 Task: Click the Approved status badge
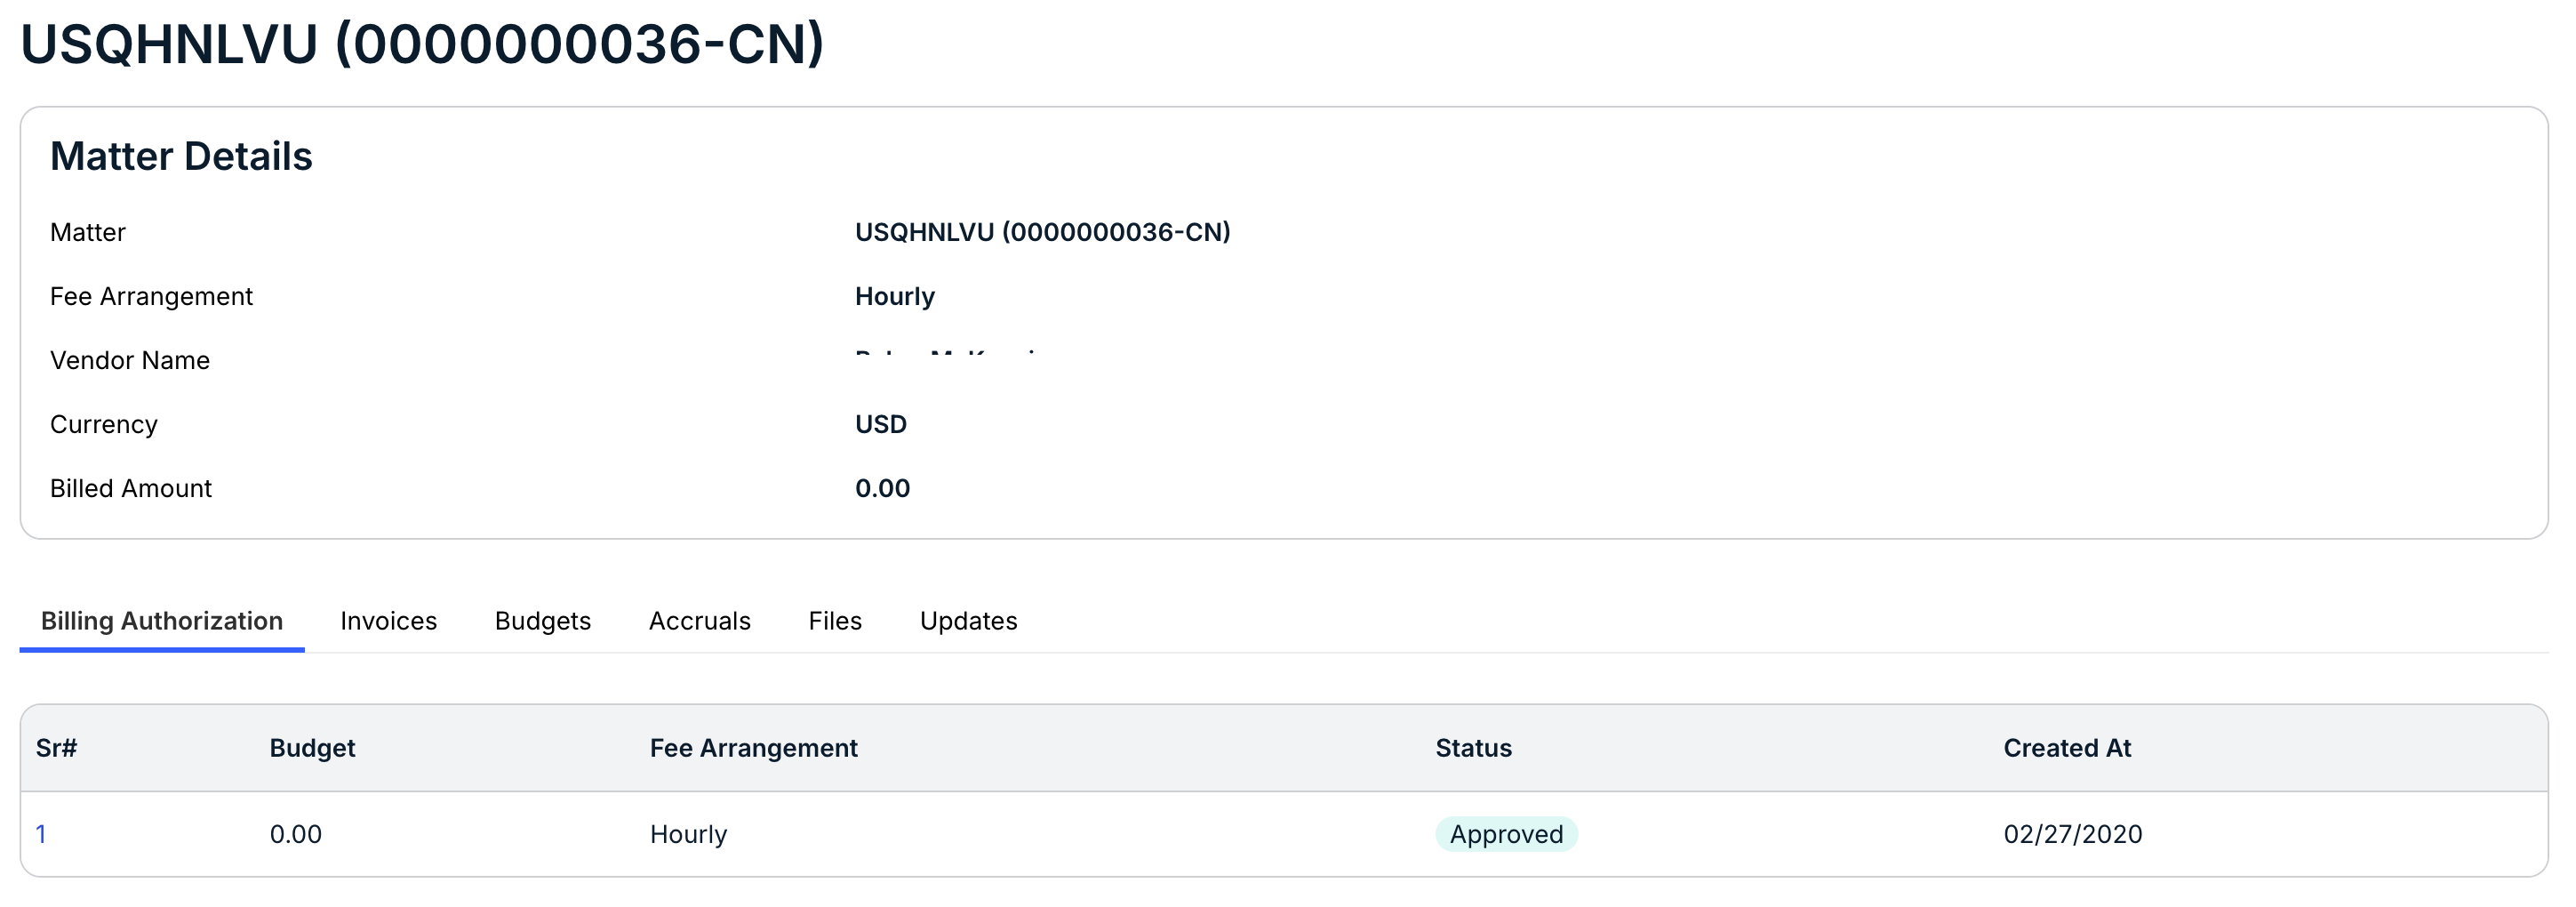(x=1506, y=834)
